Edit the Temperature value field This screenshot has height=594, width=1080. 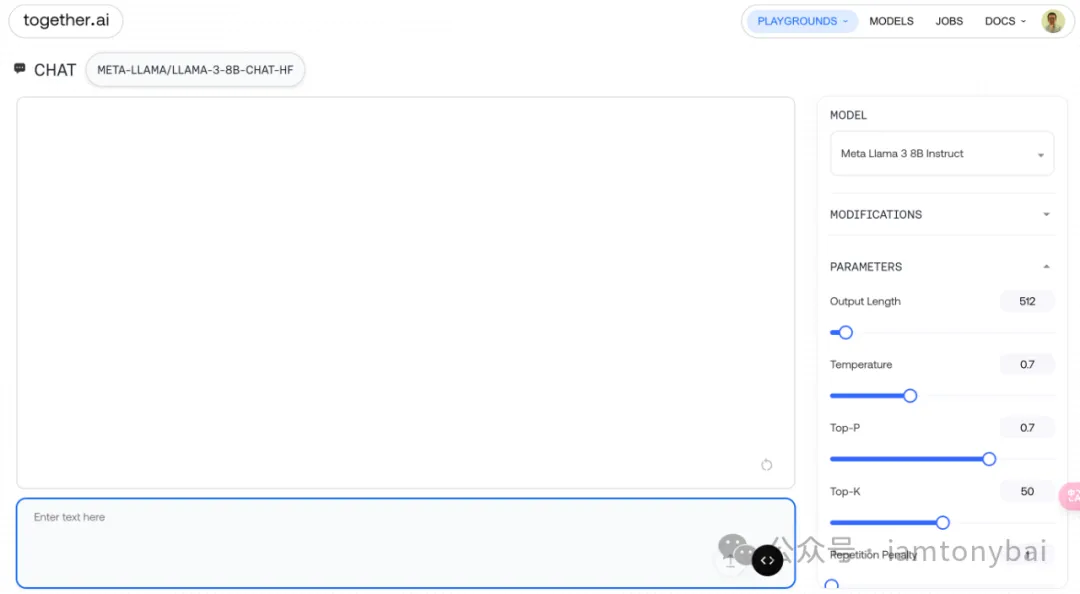[x=1026, y=365]
